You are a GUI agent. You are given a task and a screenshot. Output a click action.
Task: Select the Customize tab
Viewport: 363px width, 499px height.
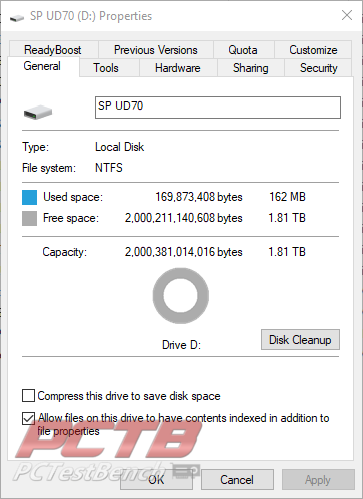[x=313, y=50]
